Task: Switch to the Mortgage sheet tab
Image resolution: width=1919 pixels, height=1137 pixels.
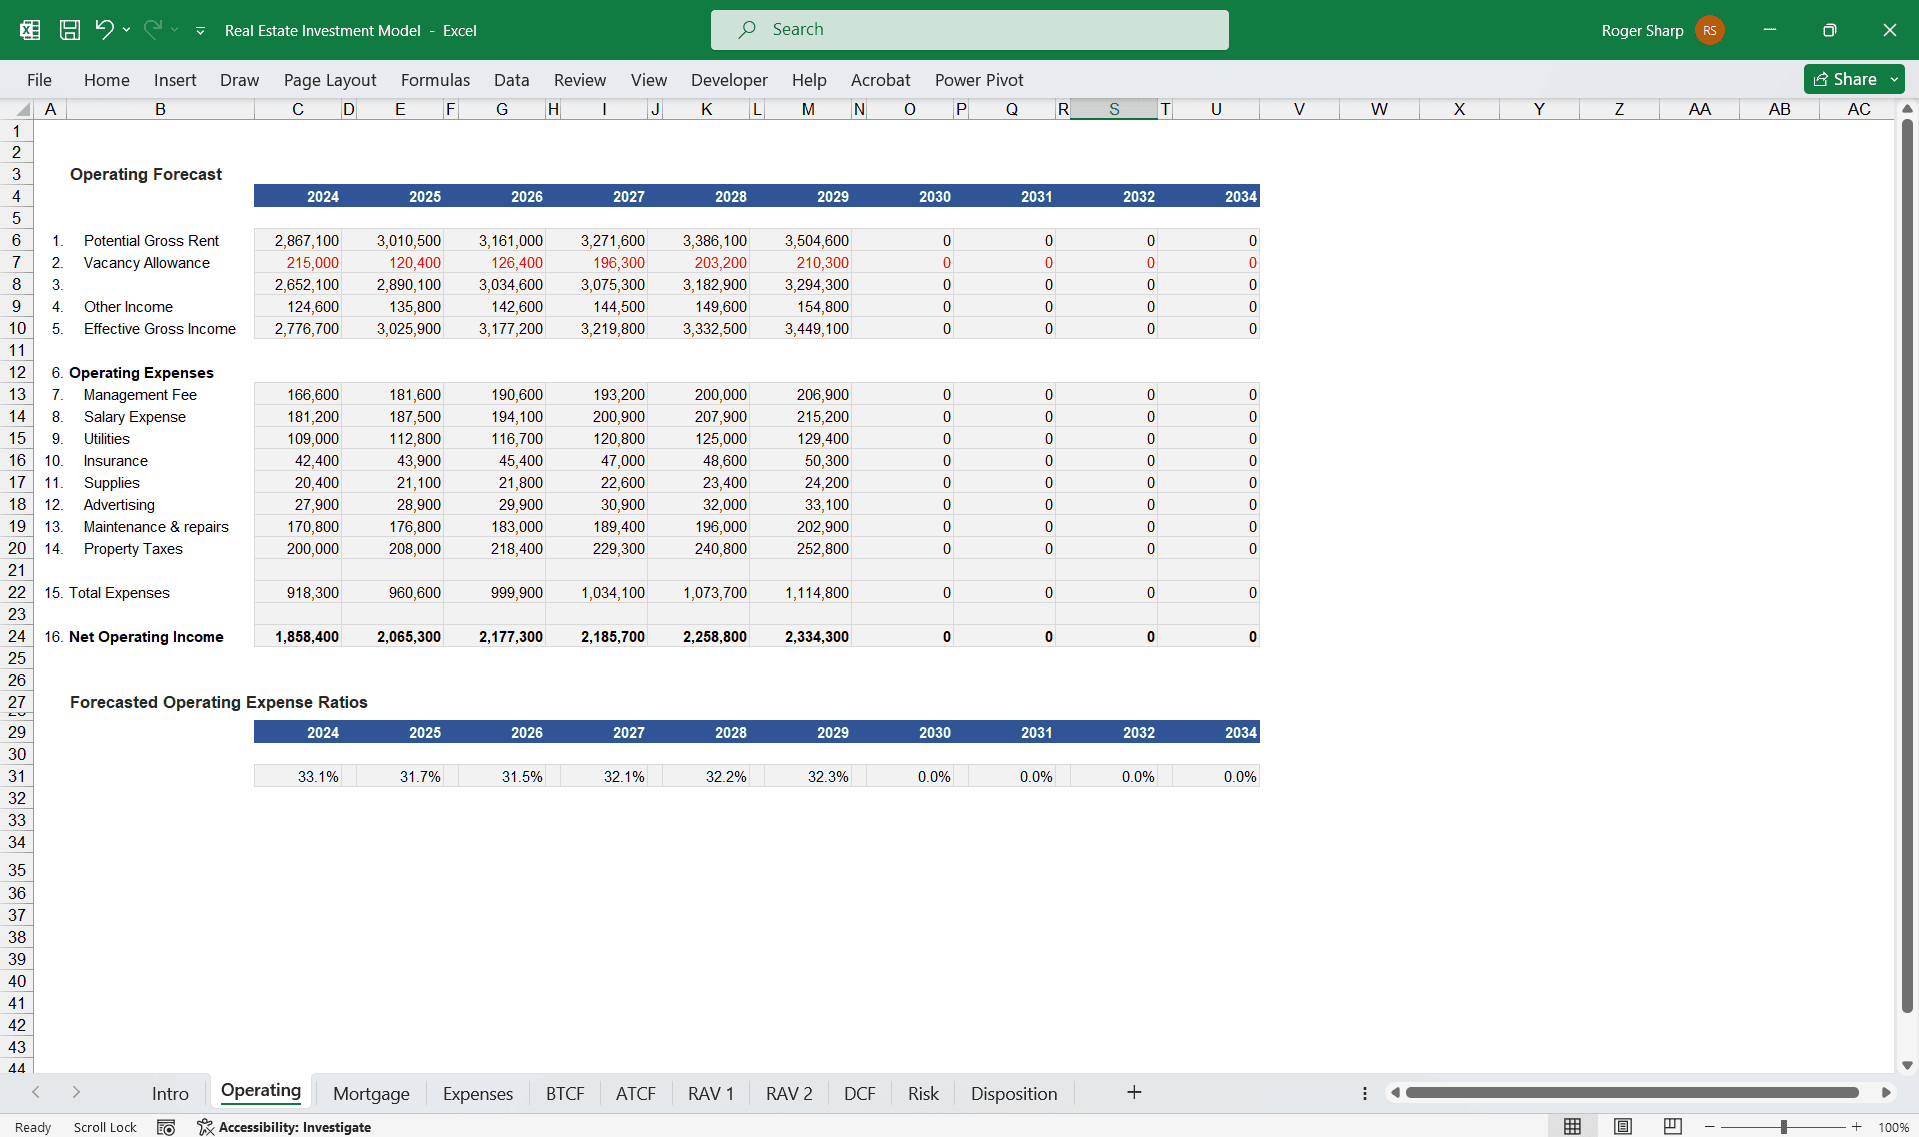Action: (371, 1094)
